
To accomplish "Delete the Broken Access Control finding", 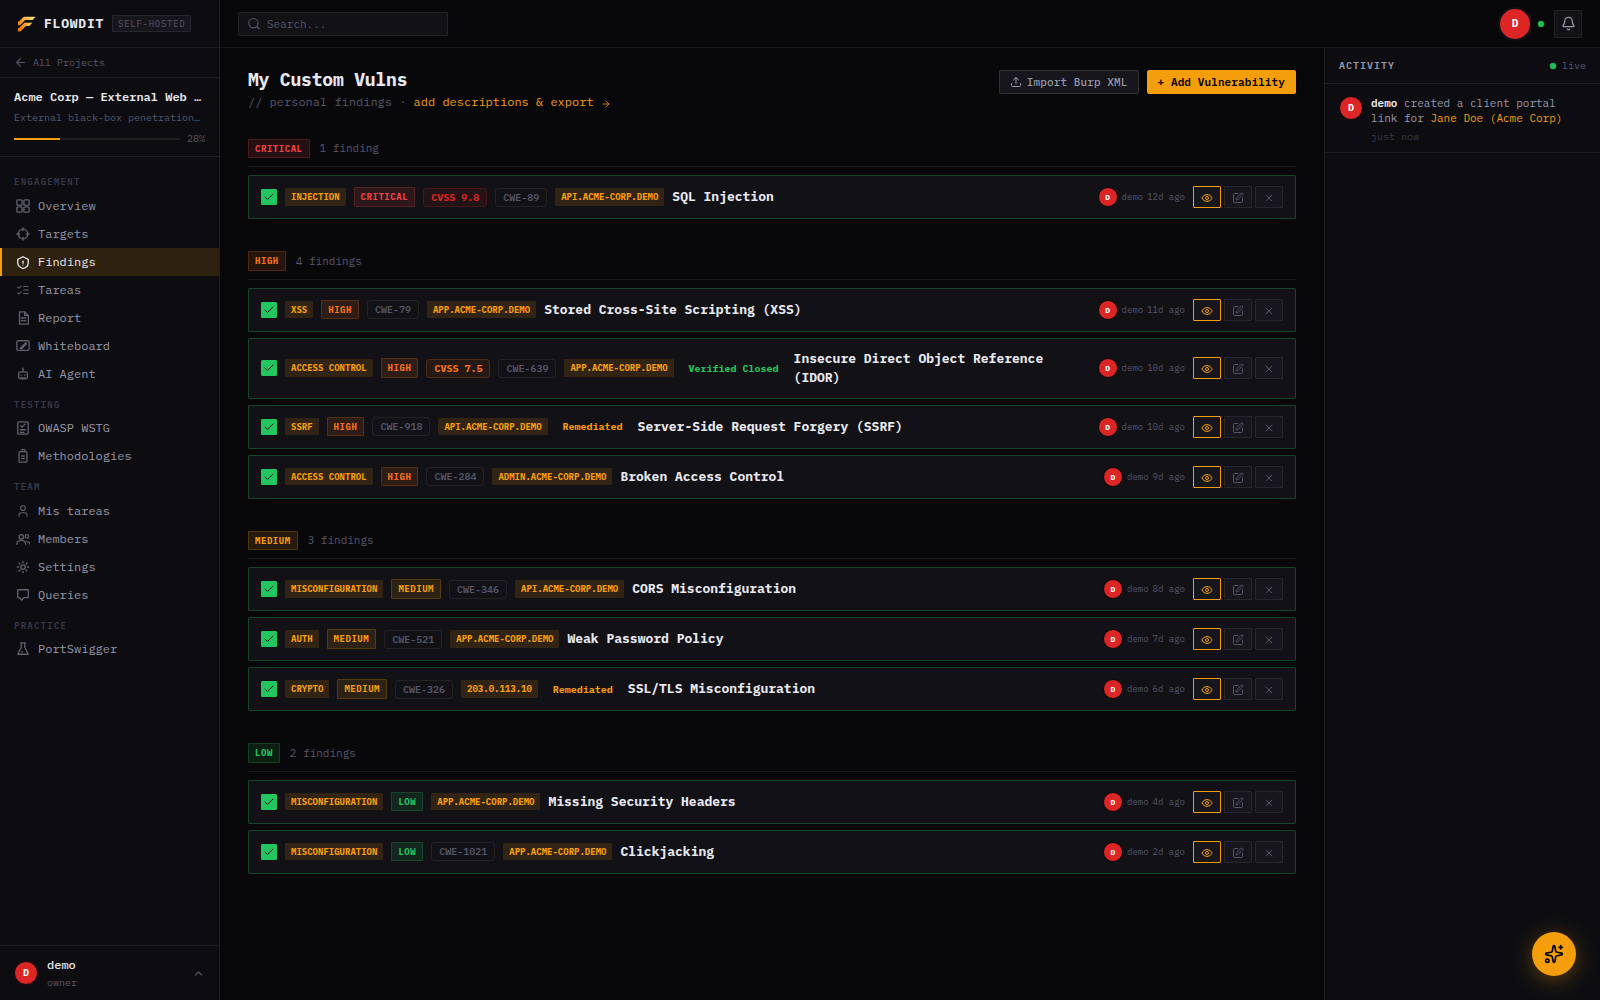I will (x=1269, y=478).
